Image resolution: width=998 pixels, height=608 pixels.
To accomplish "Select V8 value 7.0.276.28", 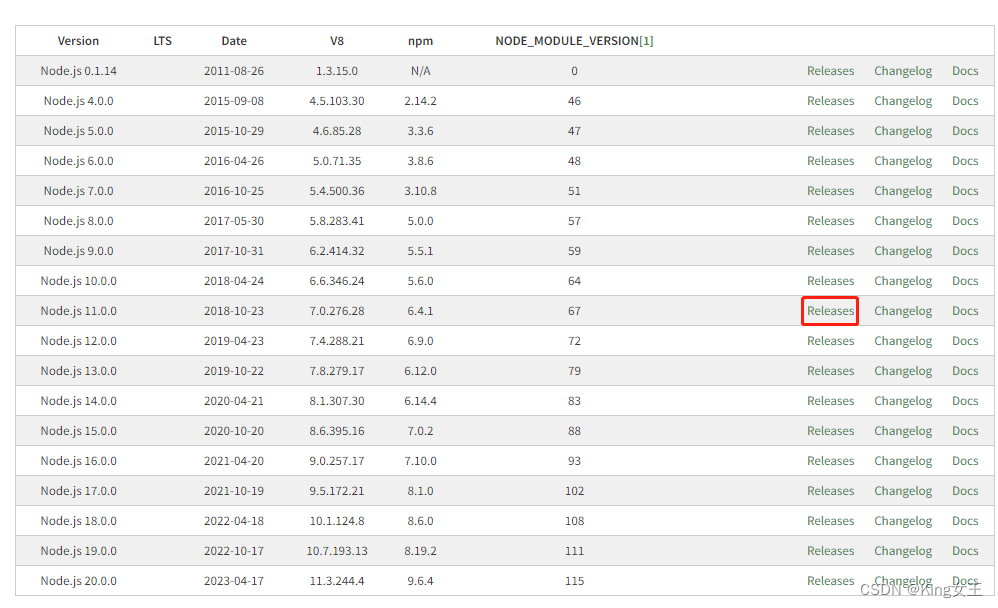I will click(337, 311).
